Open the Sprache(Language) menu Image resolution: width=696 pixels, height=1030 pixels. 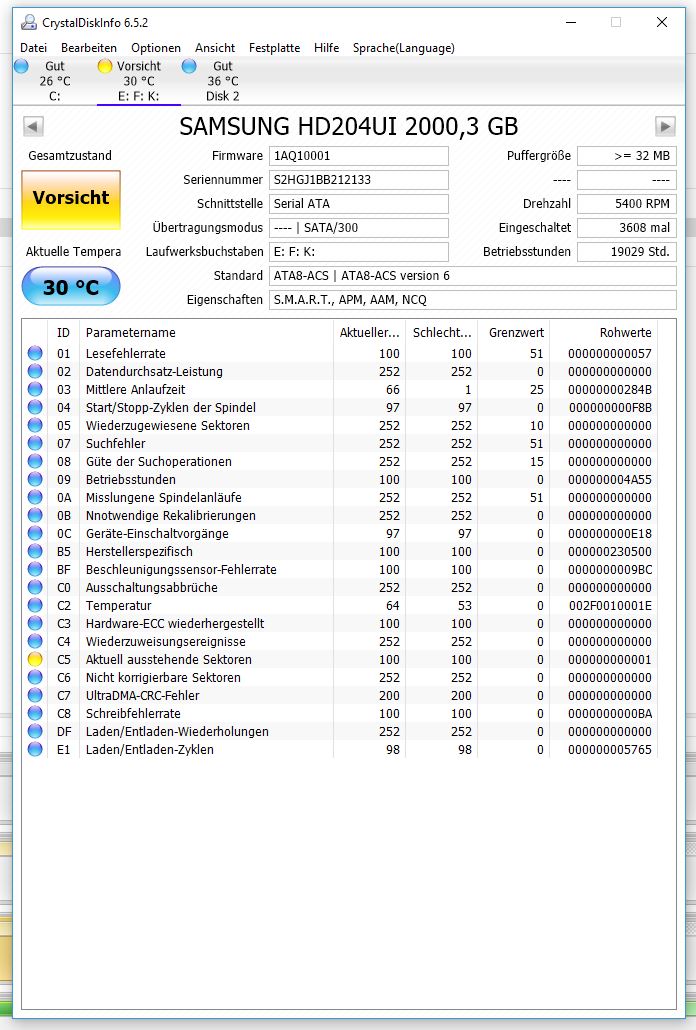(404, 48)
